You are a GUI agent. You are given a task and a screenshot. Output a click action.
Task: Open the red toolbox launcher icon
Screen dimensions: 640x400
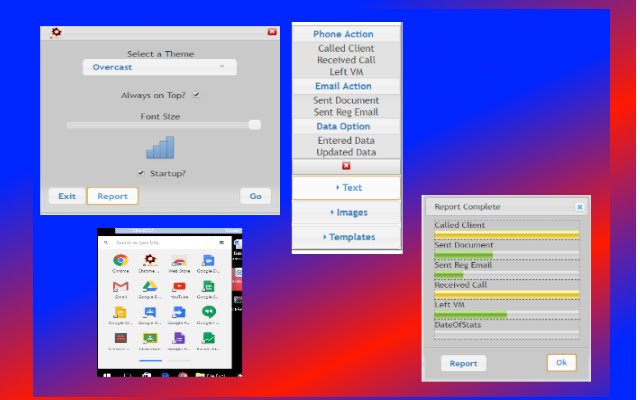[120, 338]
